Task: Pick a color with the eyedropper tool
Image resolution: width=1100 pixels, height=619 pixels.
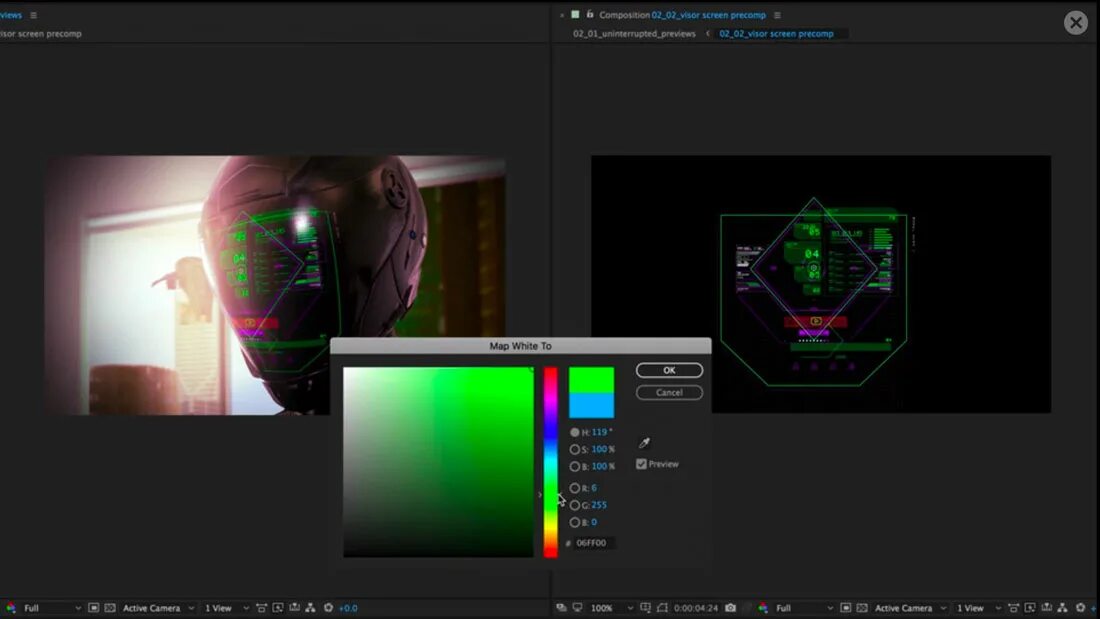Action: coord(644,443)
